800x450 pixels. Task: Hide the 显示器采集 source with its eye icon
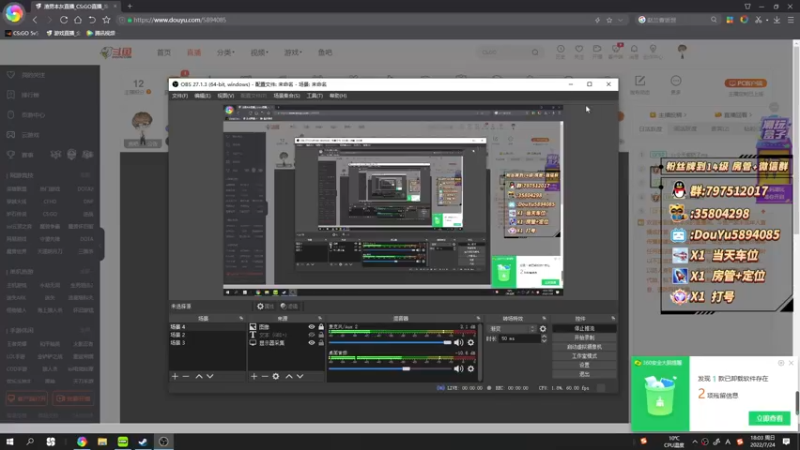[311, 343]
